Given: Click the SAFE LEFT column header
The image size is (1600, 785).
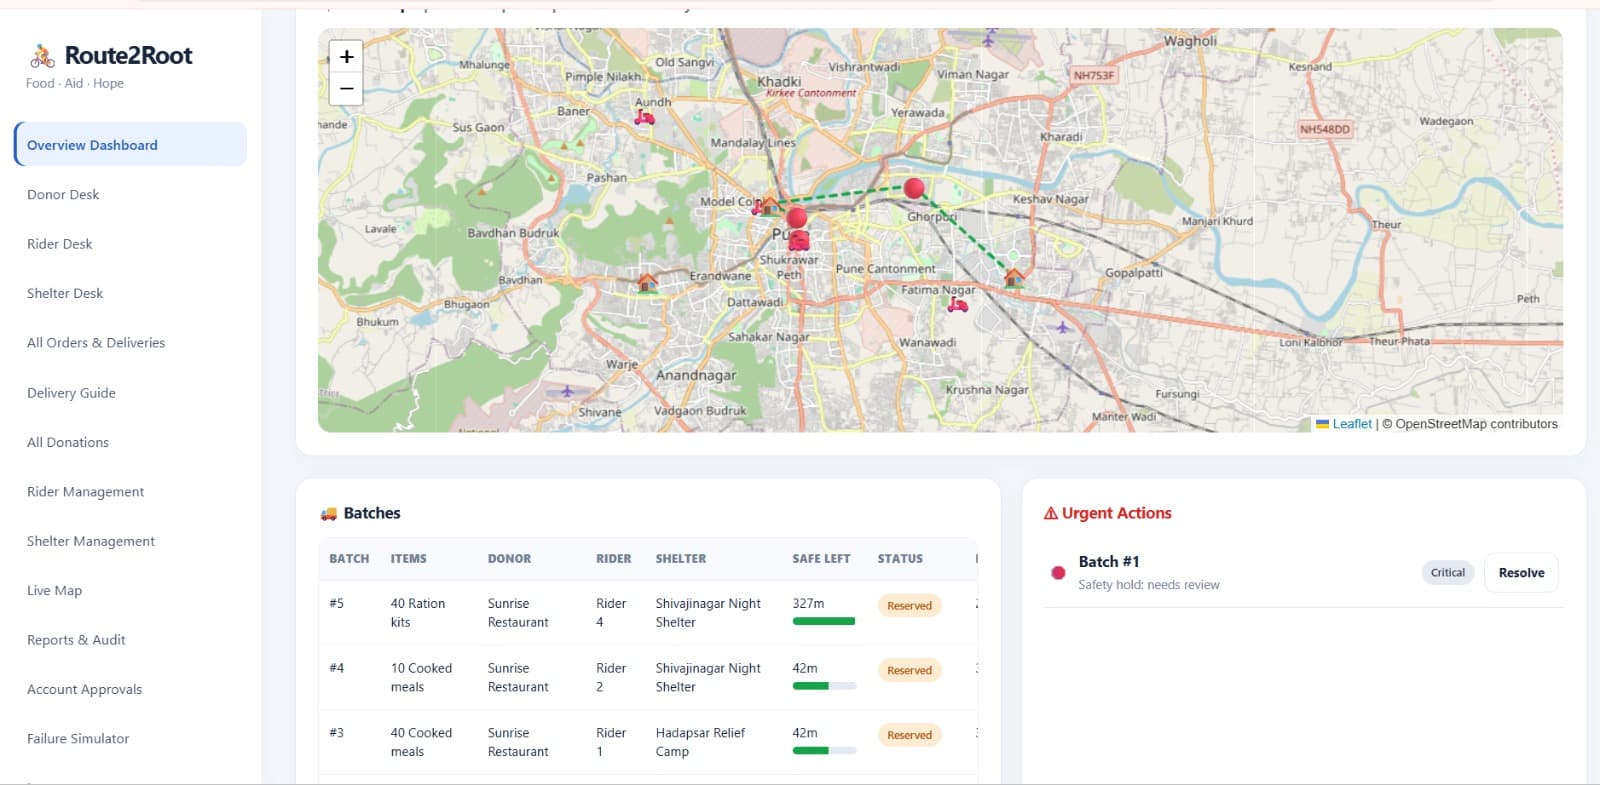Looking at the screenshot, I should pos(821,559).
